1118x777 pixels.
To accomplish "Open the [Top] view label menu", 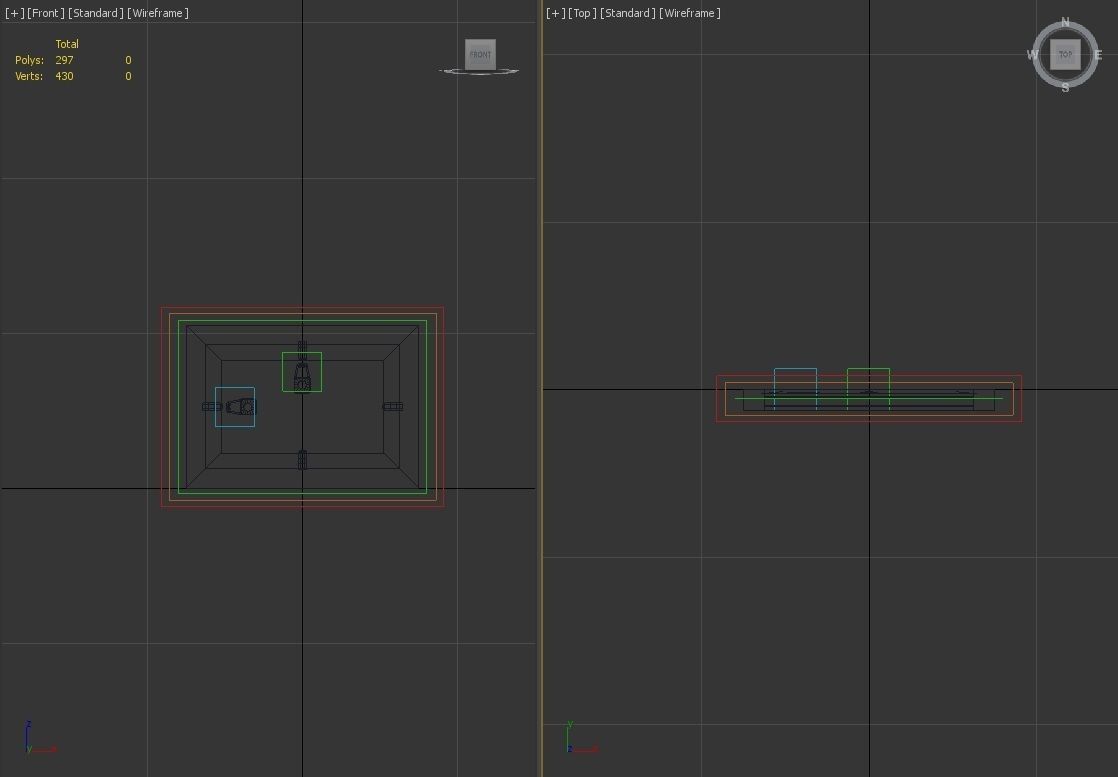I will point(582,13).
